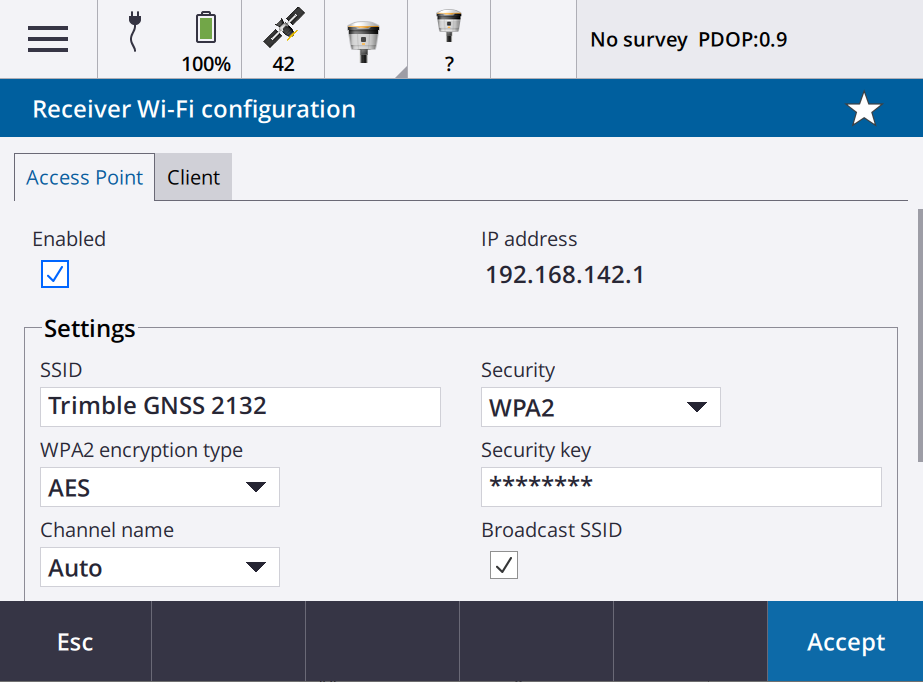
Task: Open the hamburger main menu
Action: 48,39
